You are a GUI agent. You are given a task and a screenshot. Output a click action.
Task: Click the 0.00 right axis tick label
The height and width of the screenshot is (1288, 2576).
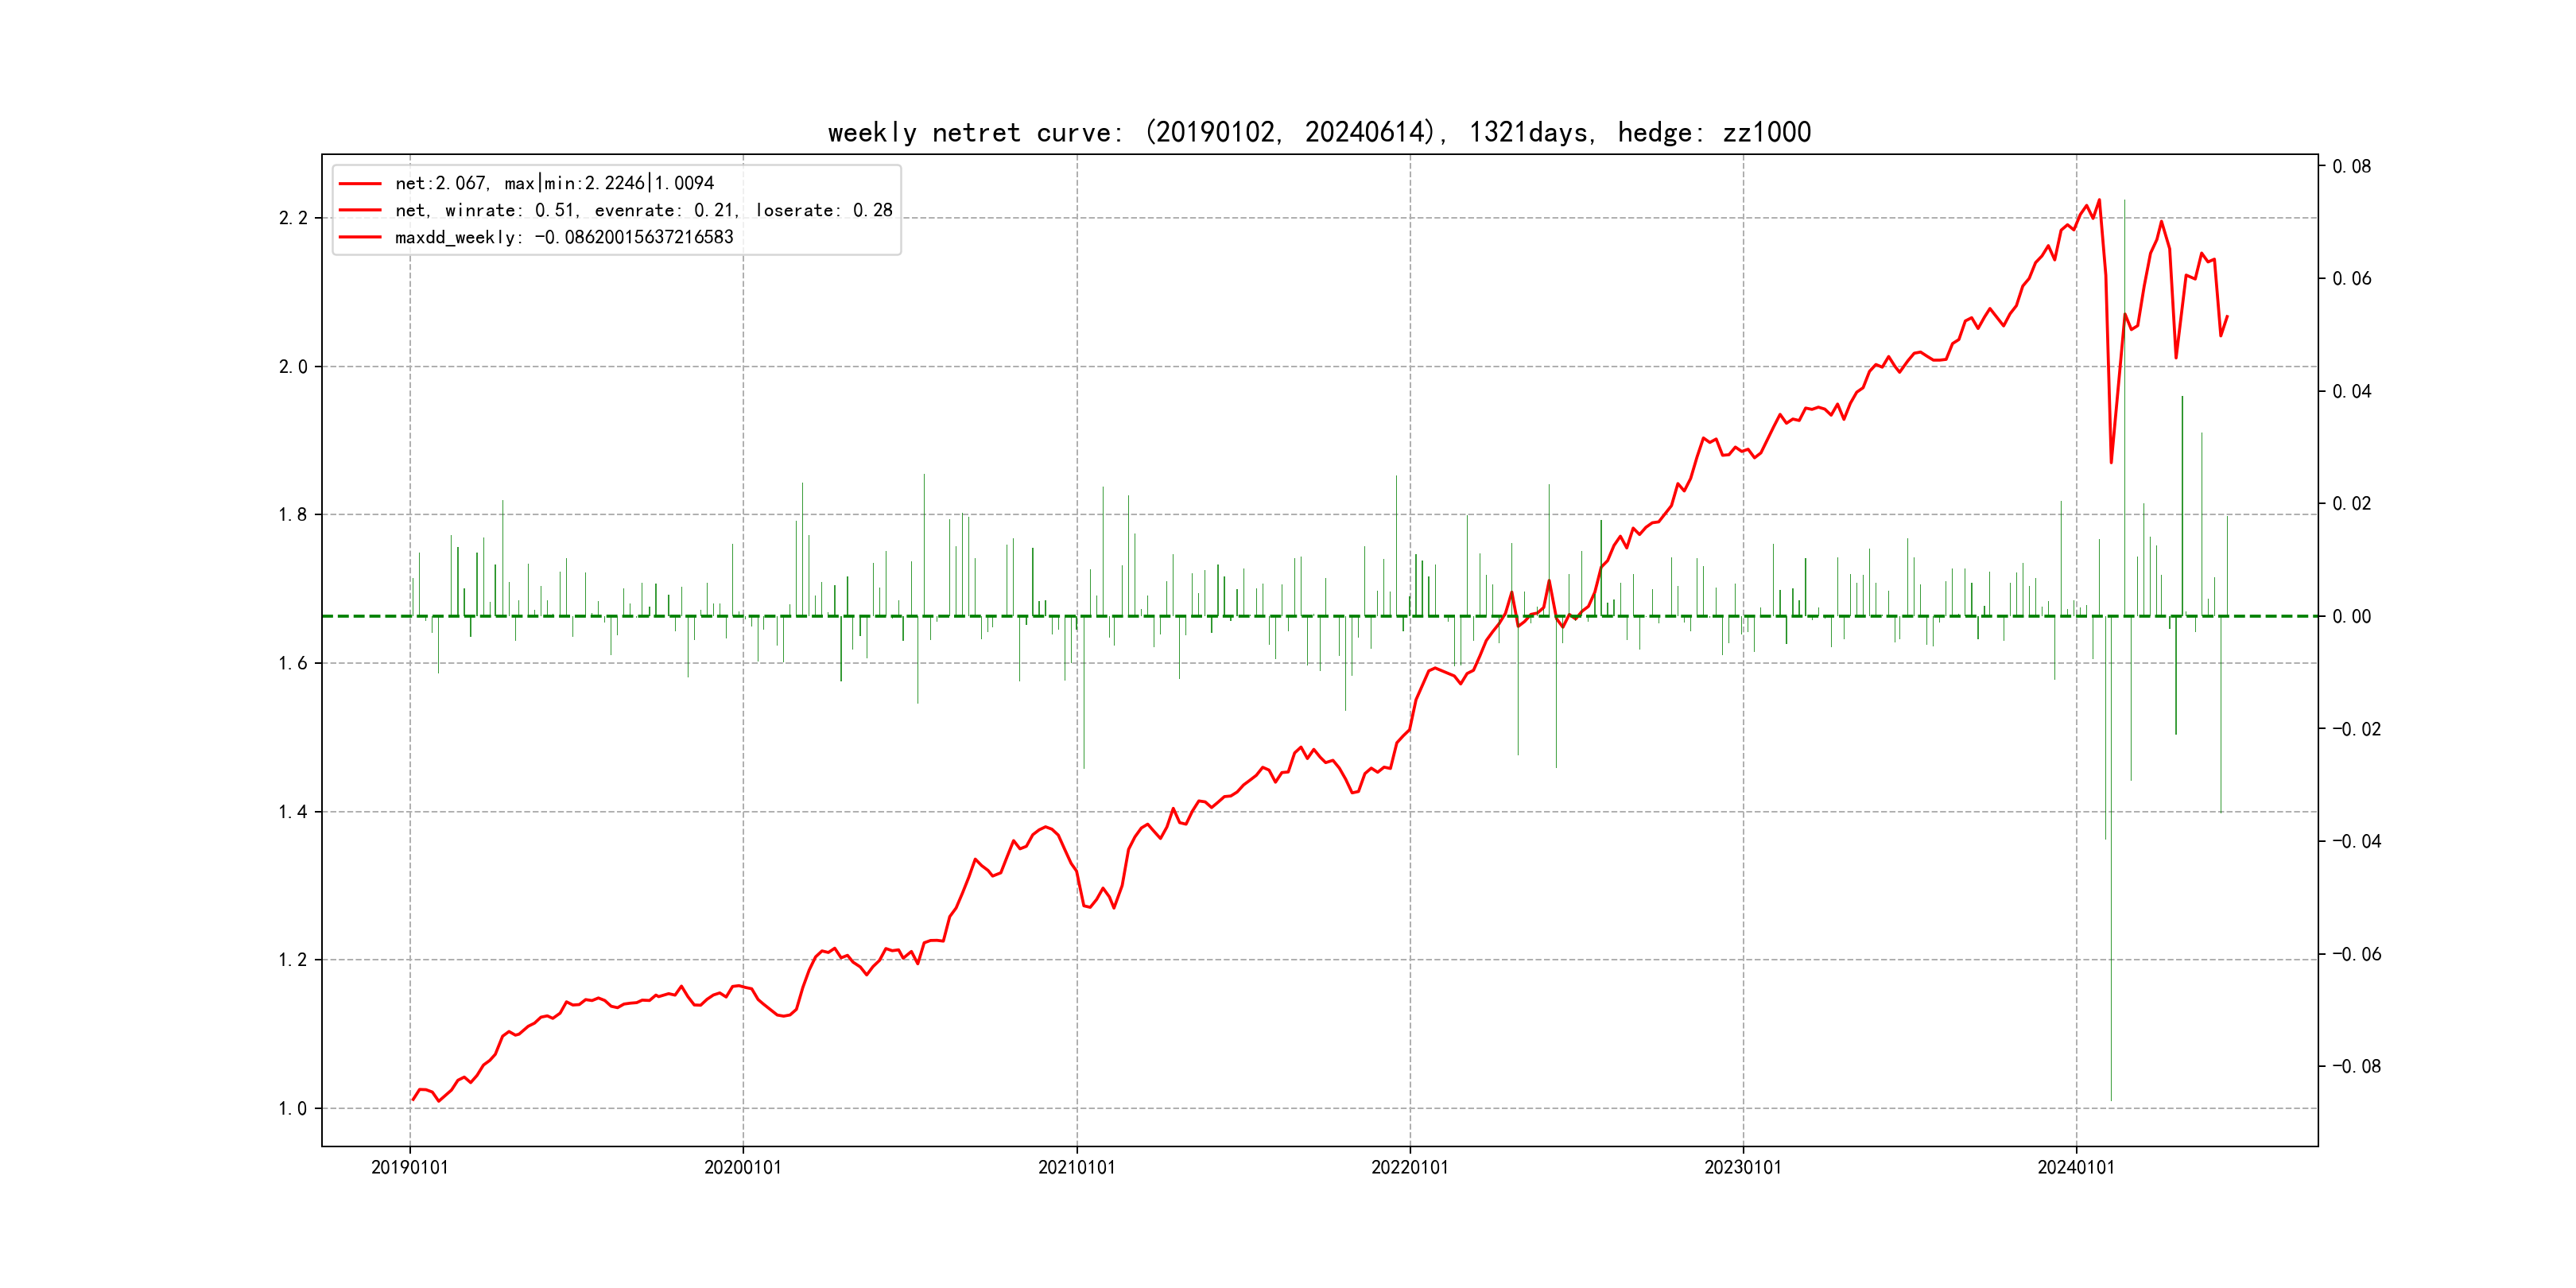[2351, 616]
